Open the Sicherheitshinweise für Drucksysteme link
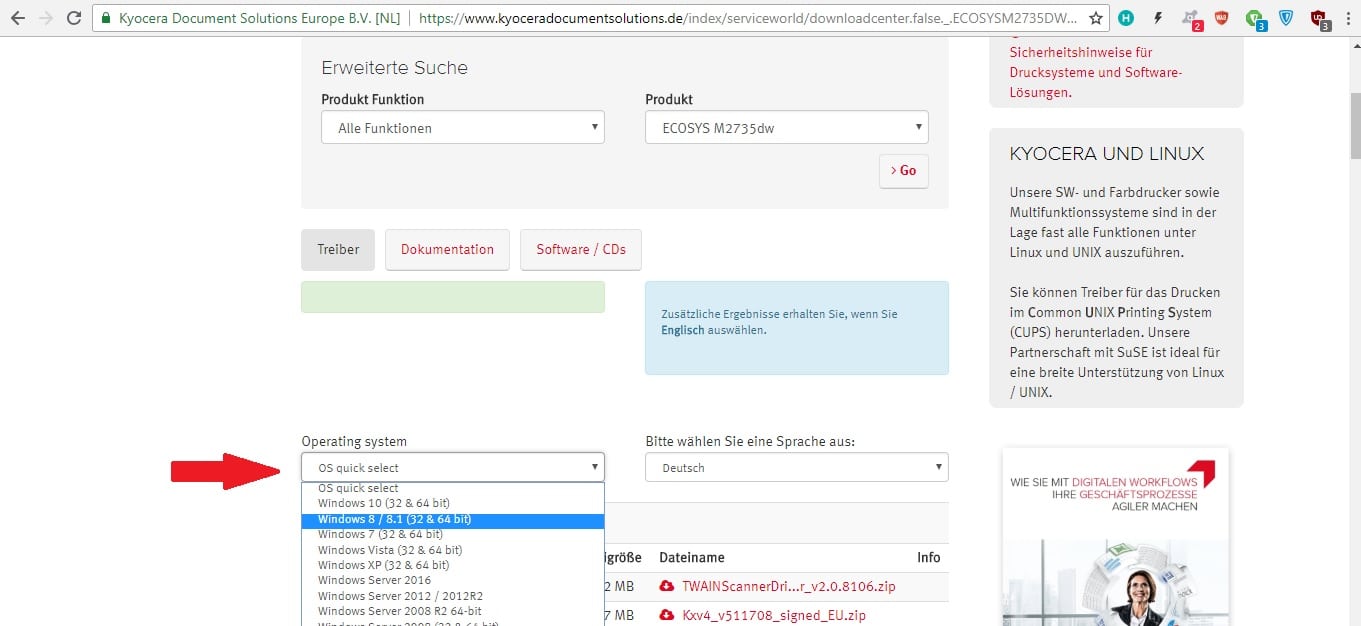1361x626 pixels. 1096,72
